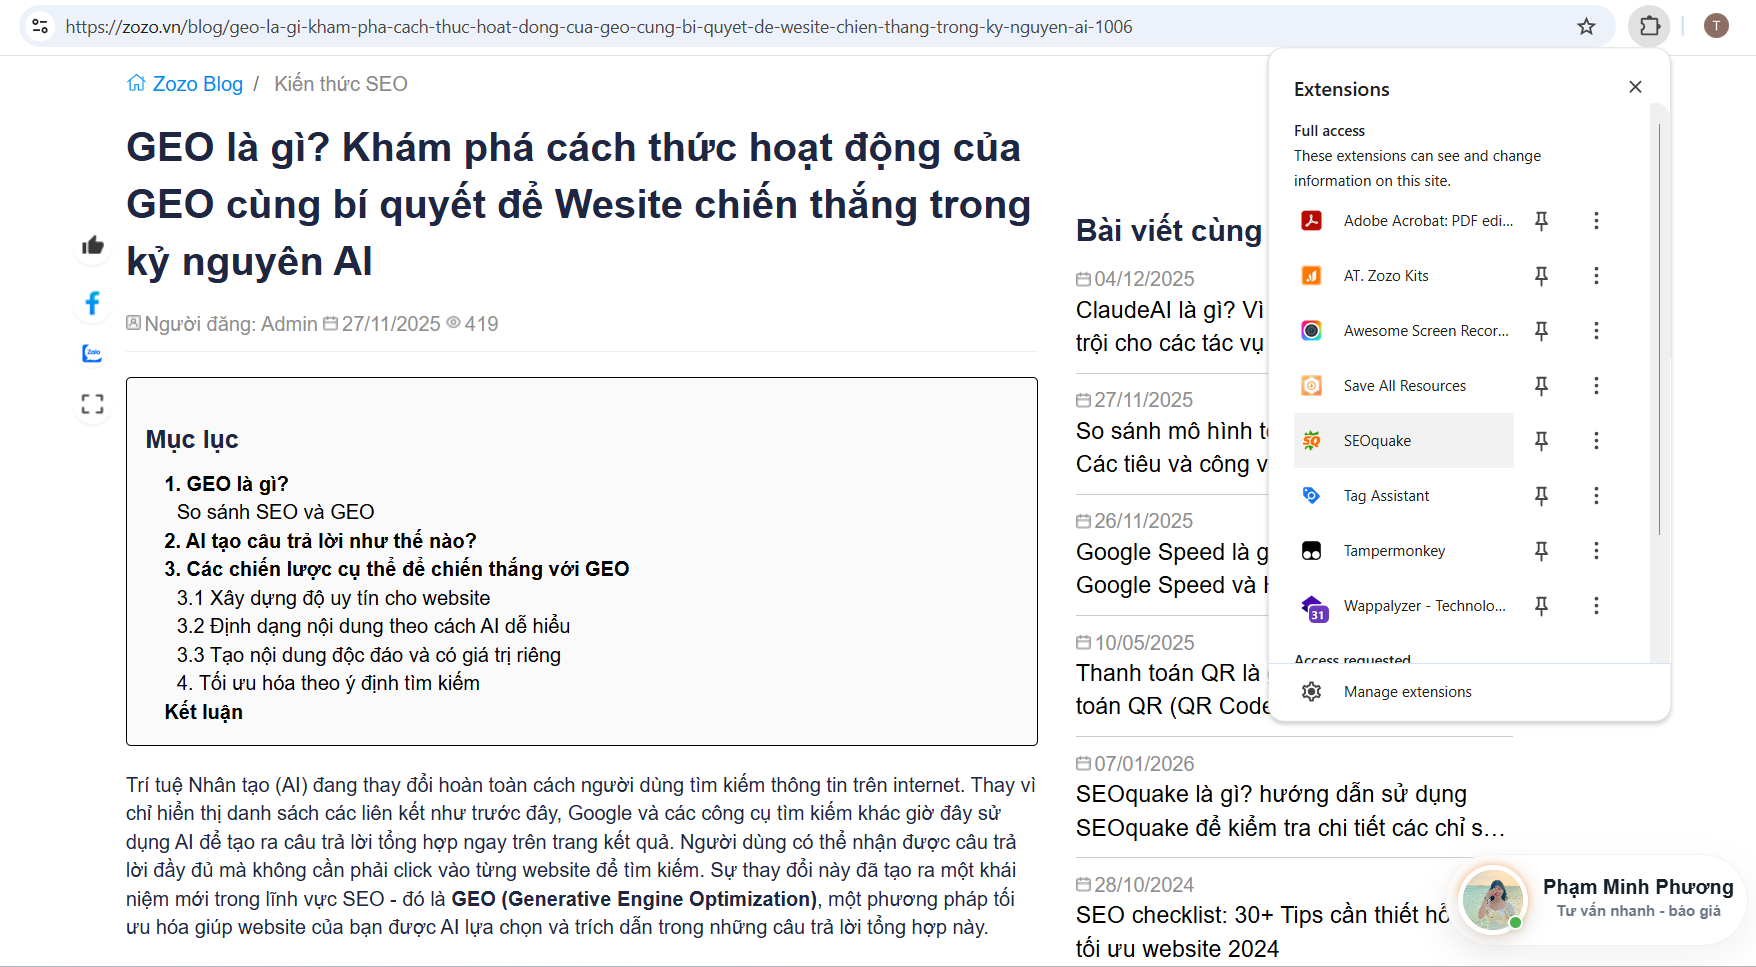
Task: Pin the SEOquake extension to toolbar
Action: click(1541, 441)
